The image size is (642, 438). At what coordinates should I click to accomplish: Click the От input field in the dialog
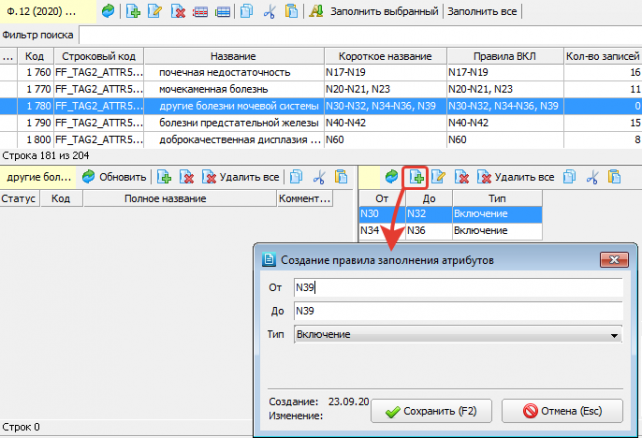(x=458, y=287)
